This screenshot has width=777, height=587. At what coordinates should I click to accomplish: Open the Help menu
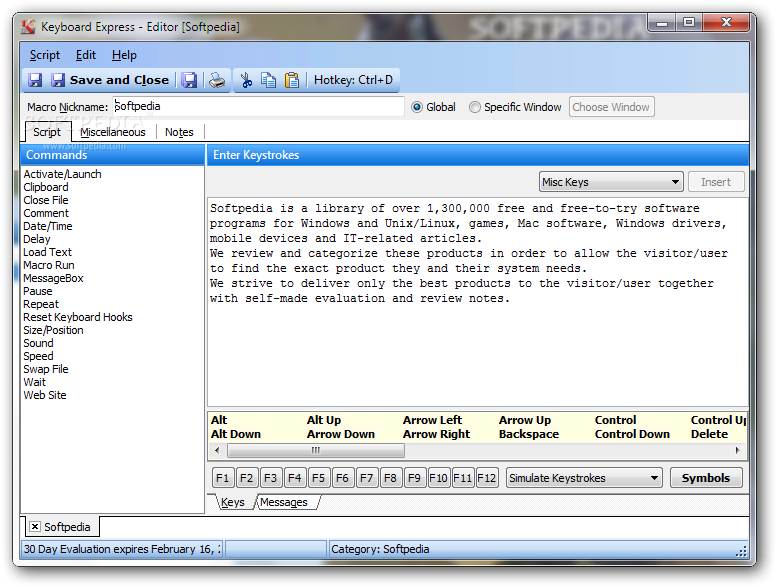click(124, 55)
